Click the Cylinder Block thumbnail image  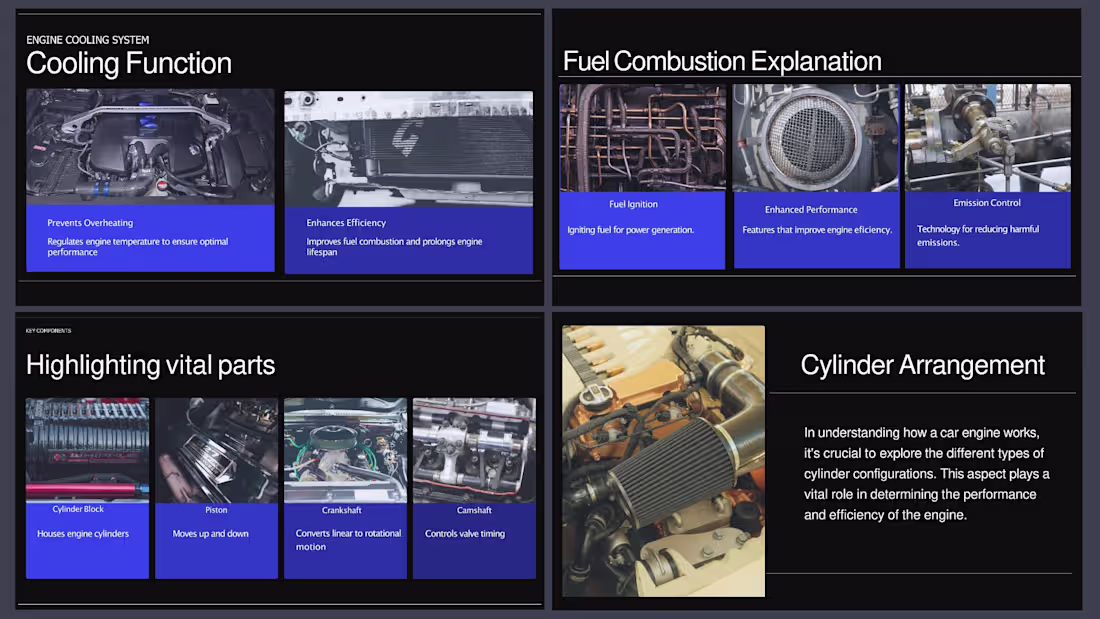click(87, 448)
